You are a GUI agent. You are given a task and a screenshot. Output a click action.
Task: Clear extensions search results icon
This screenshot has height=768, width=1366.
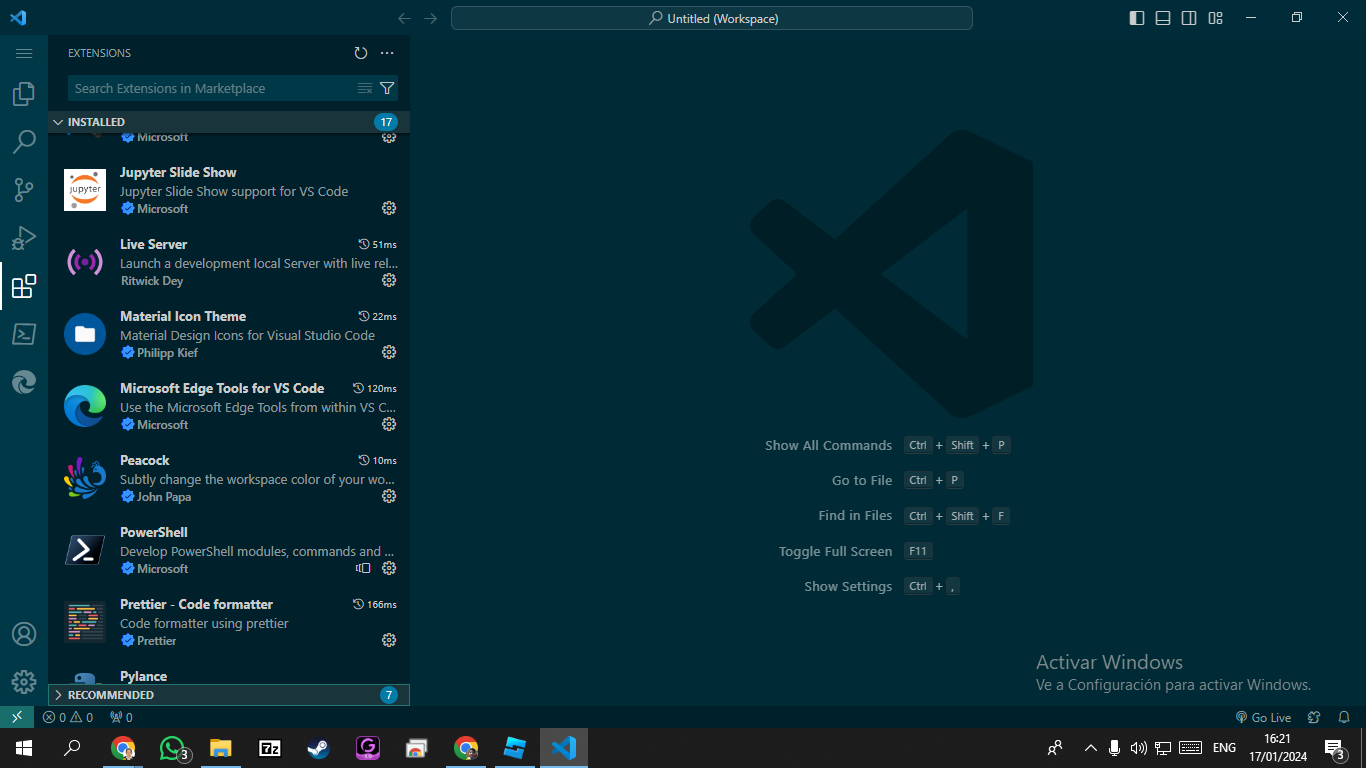(365, 88)
